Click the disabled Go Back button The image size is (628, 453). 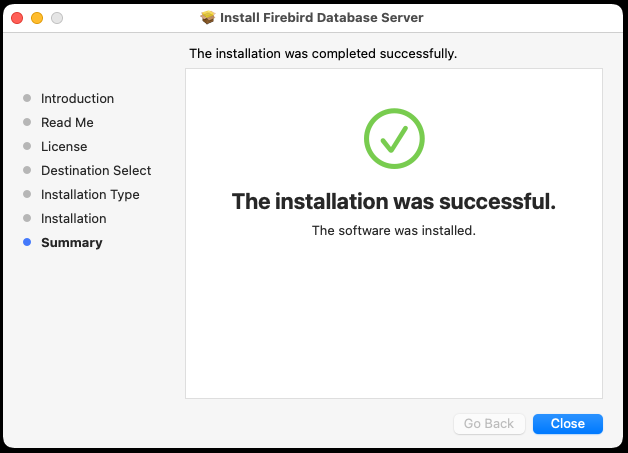[x=489, y=424]
